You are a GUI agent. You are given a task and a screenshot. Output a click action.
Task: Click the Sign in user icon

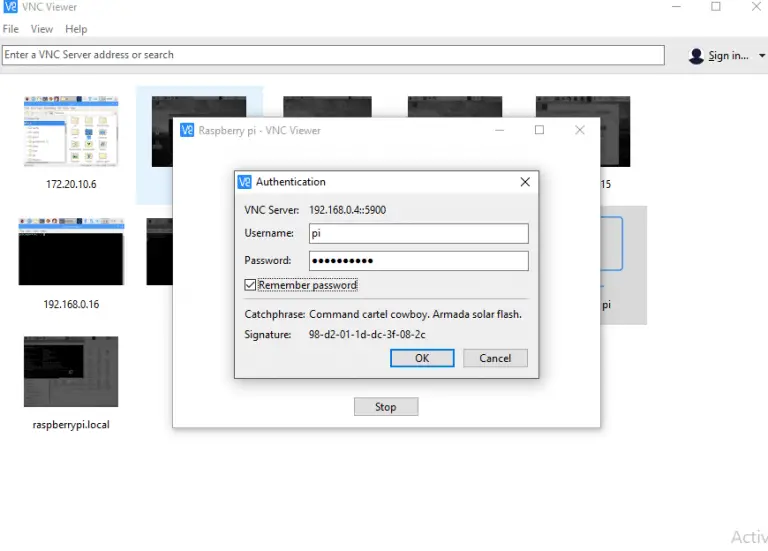(696, 56)
